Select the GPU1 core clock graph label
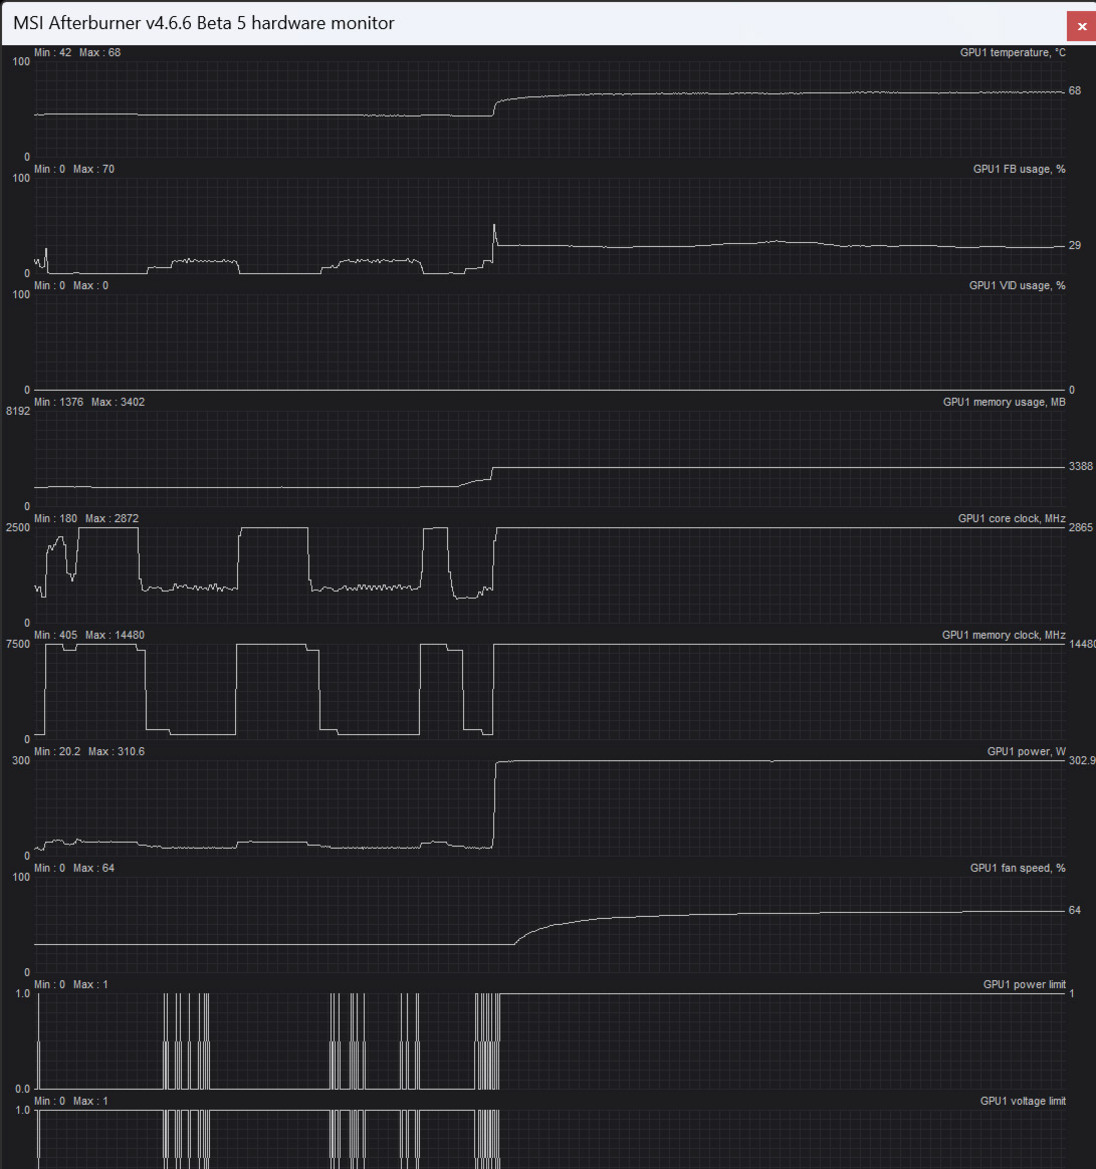The width and height of the screenshot is (1096, 1169). point(1012,518)
